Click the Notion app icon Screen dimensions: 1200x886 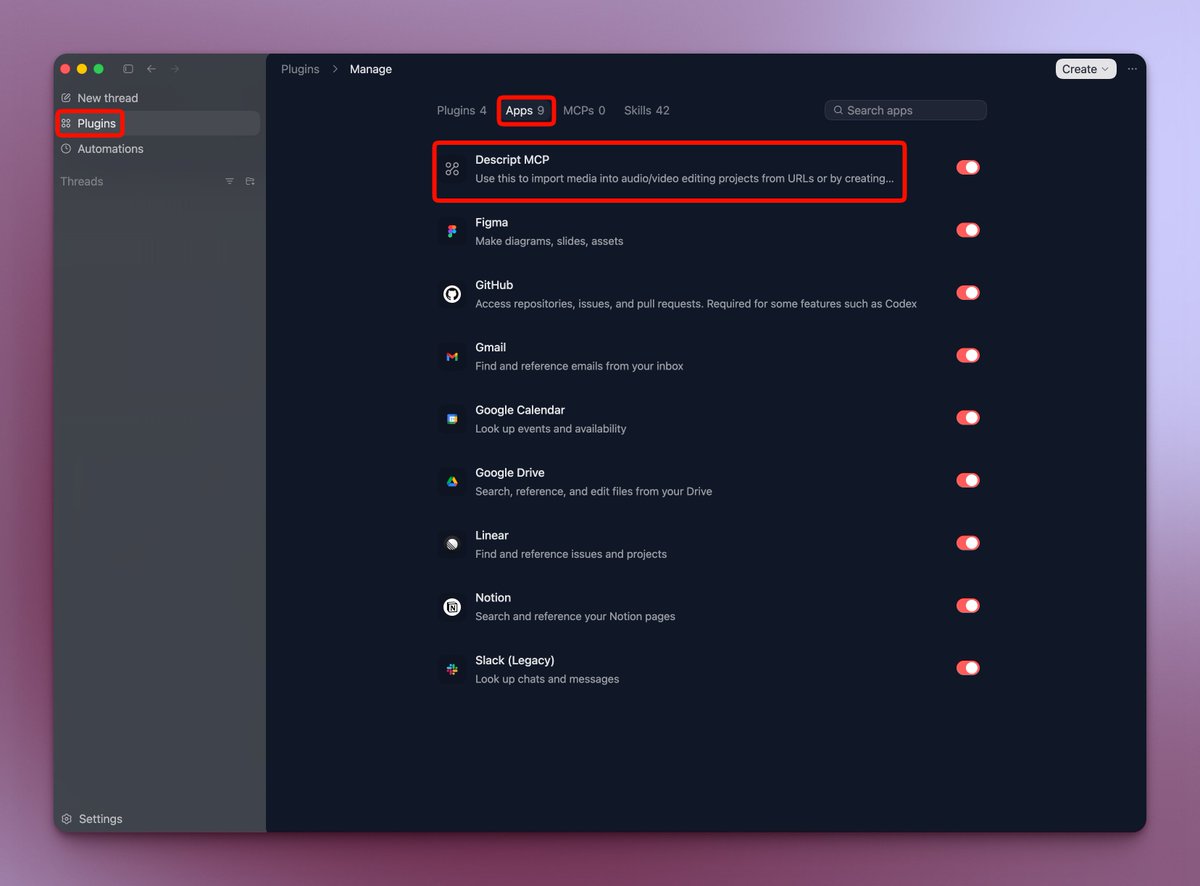point(452,607)
